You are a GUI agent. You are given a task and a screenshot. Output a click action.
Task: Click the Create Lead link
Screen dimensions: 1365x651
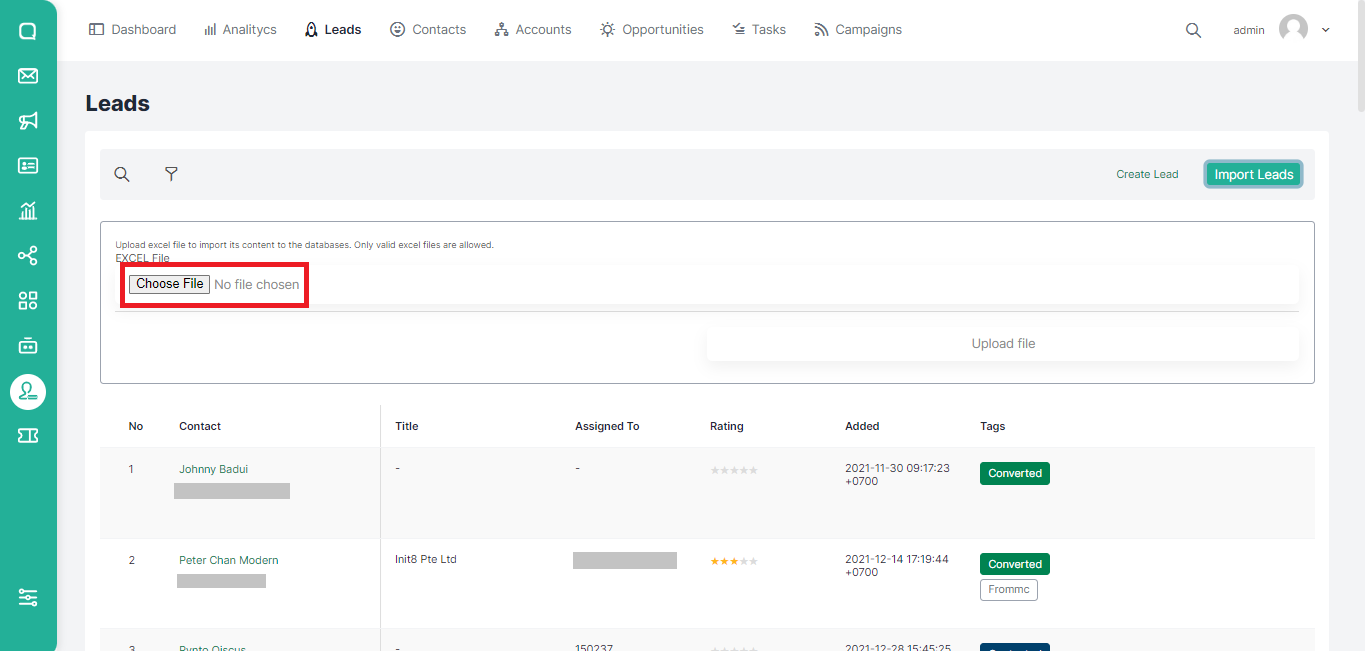point(1147,174)
